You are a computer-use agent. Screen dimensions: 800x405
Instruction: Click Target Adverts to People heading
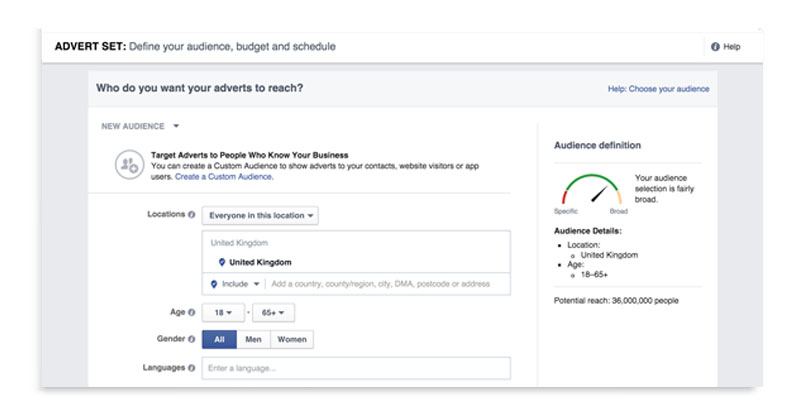tap(249, 155)
